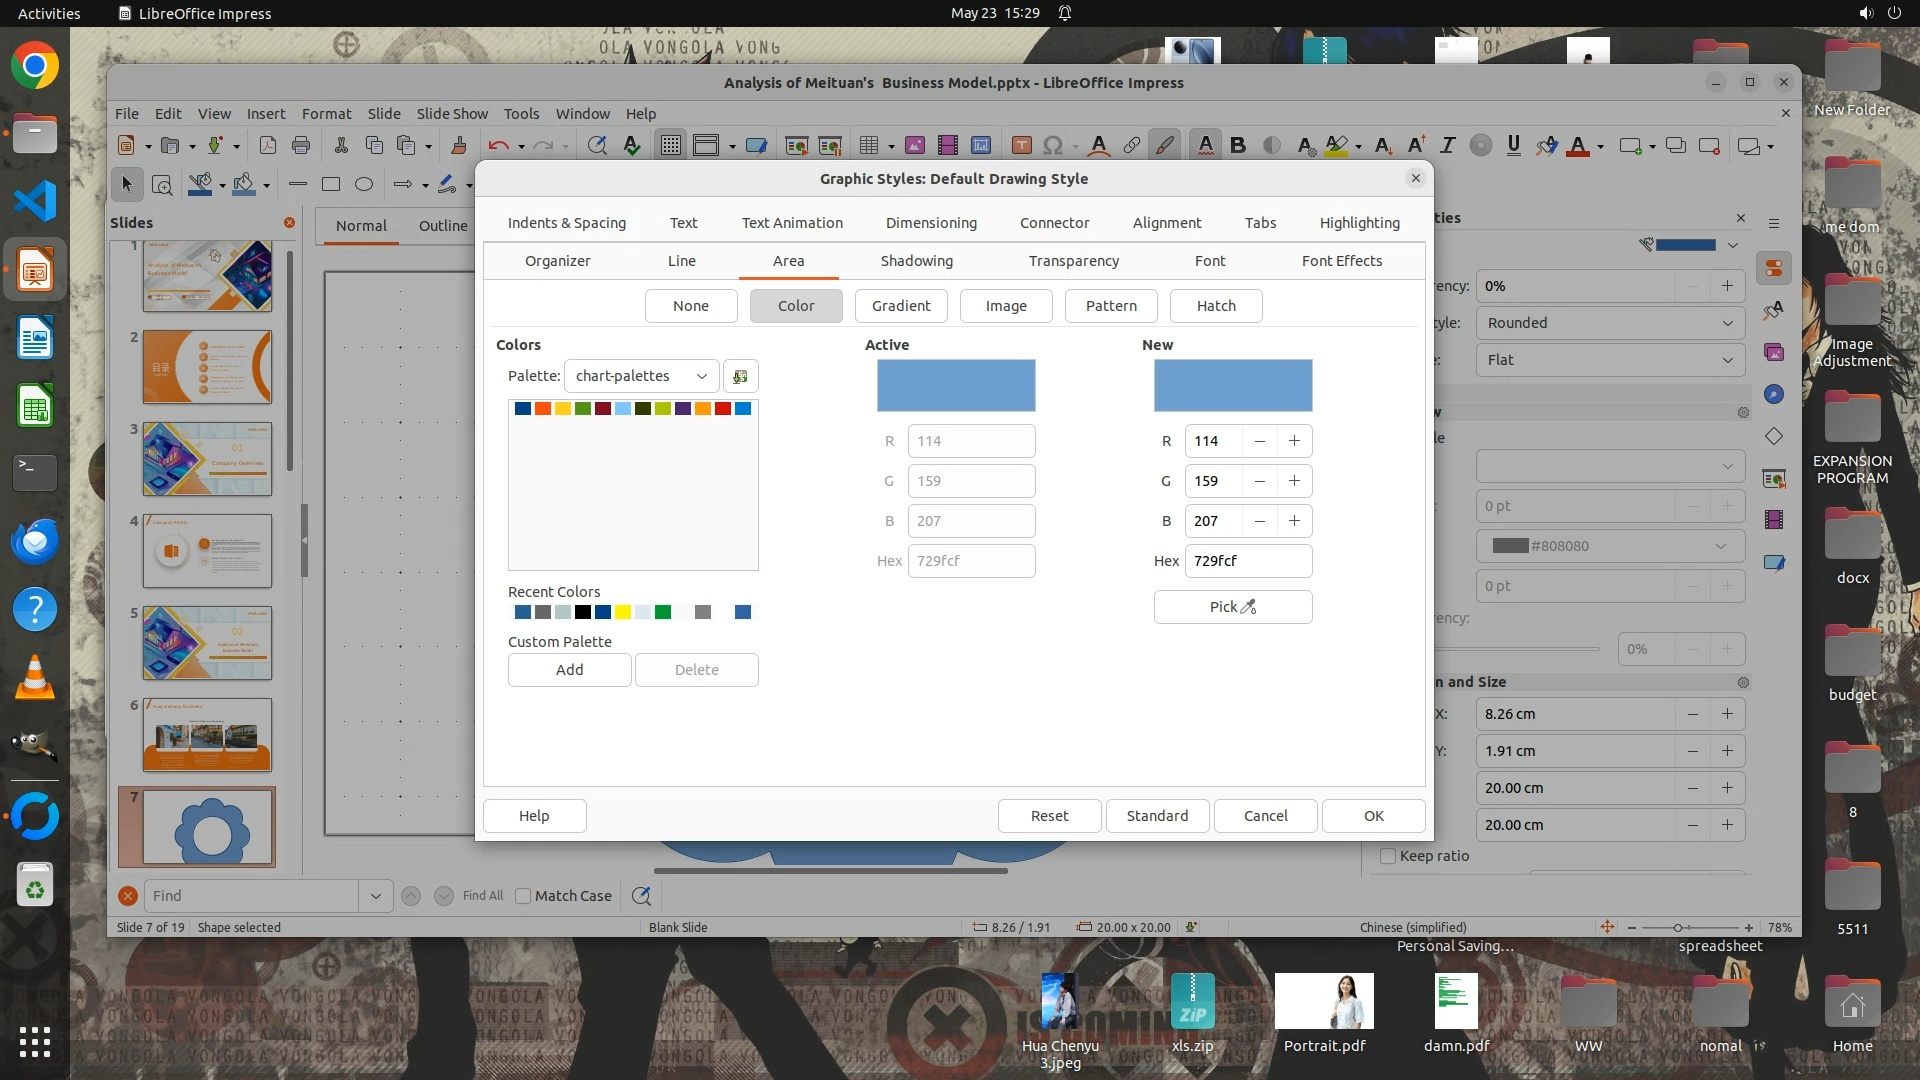Open VLC from the dock
This screenshot has width=1920, height=1080.
tap(35, 678)
